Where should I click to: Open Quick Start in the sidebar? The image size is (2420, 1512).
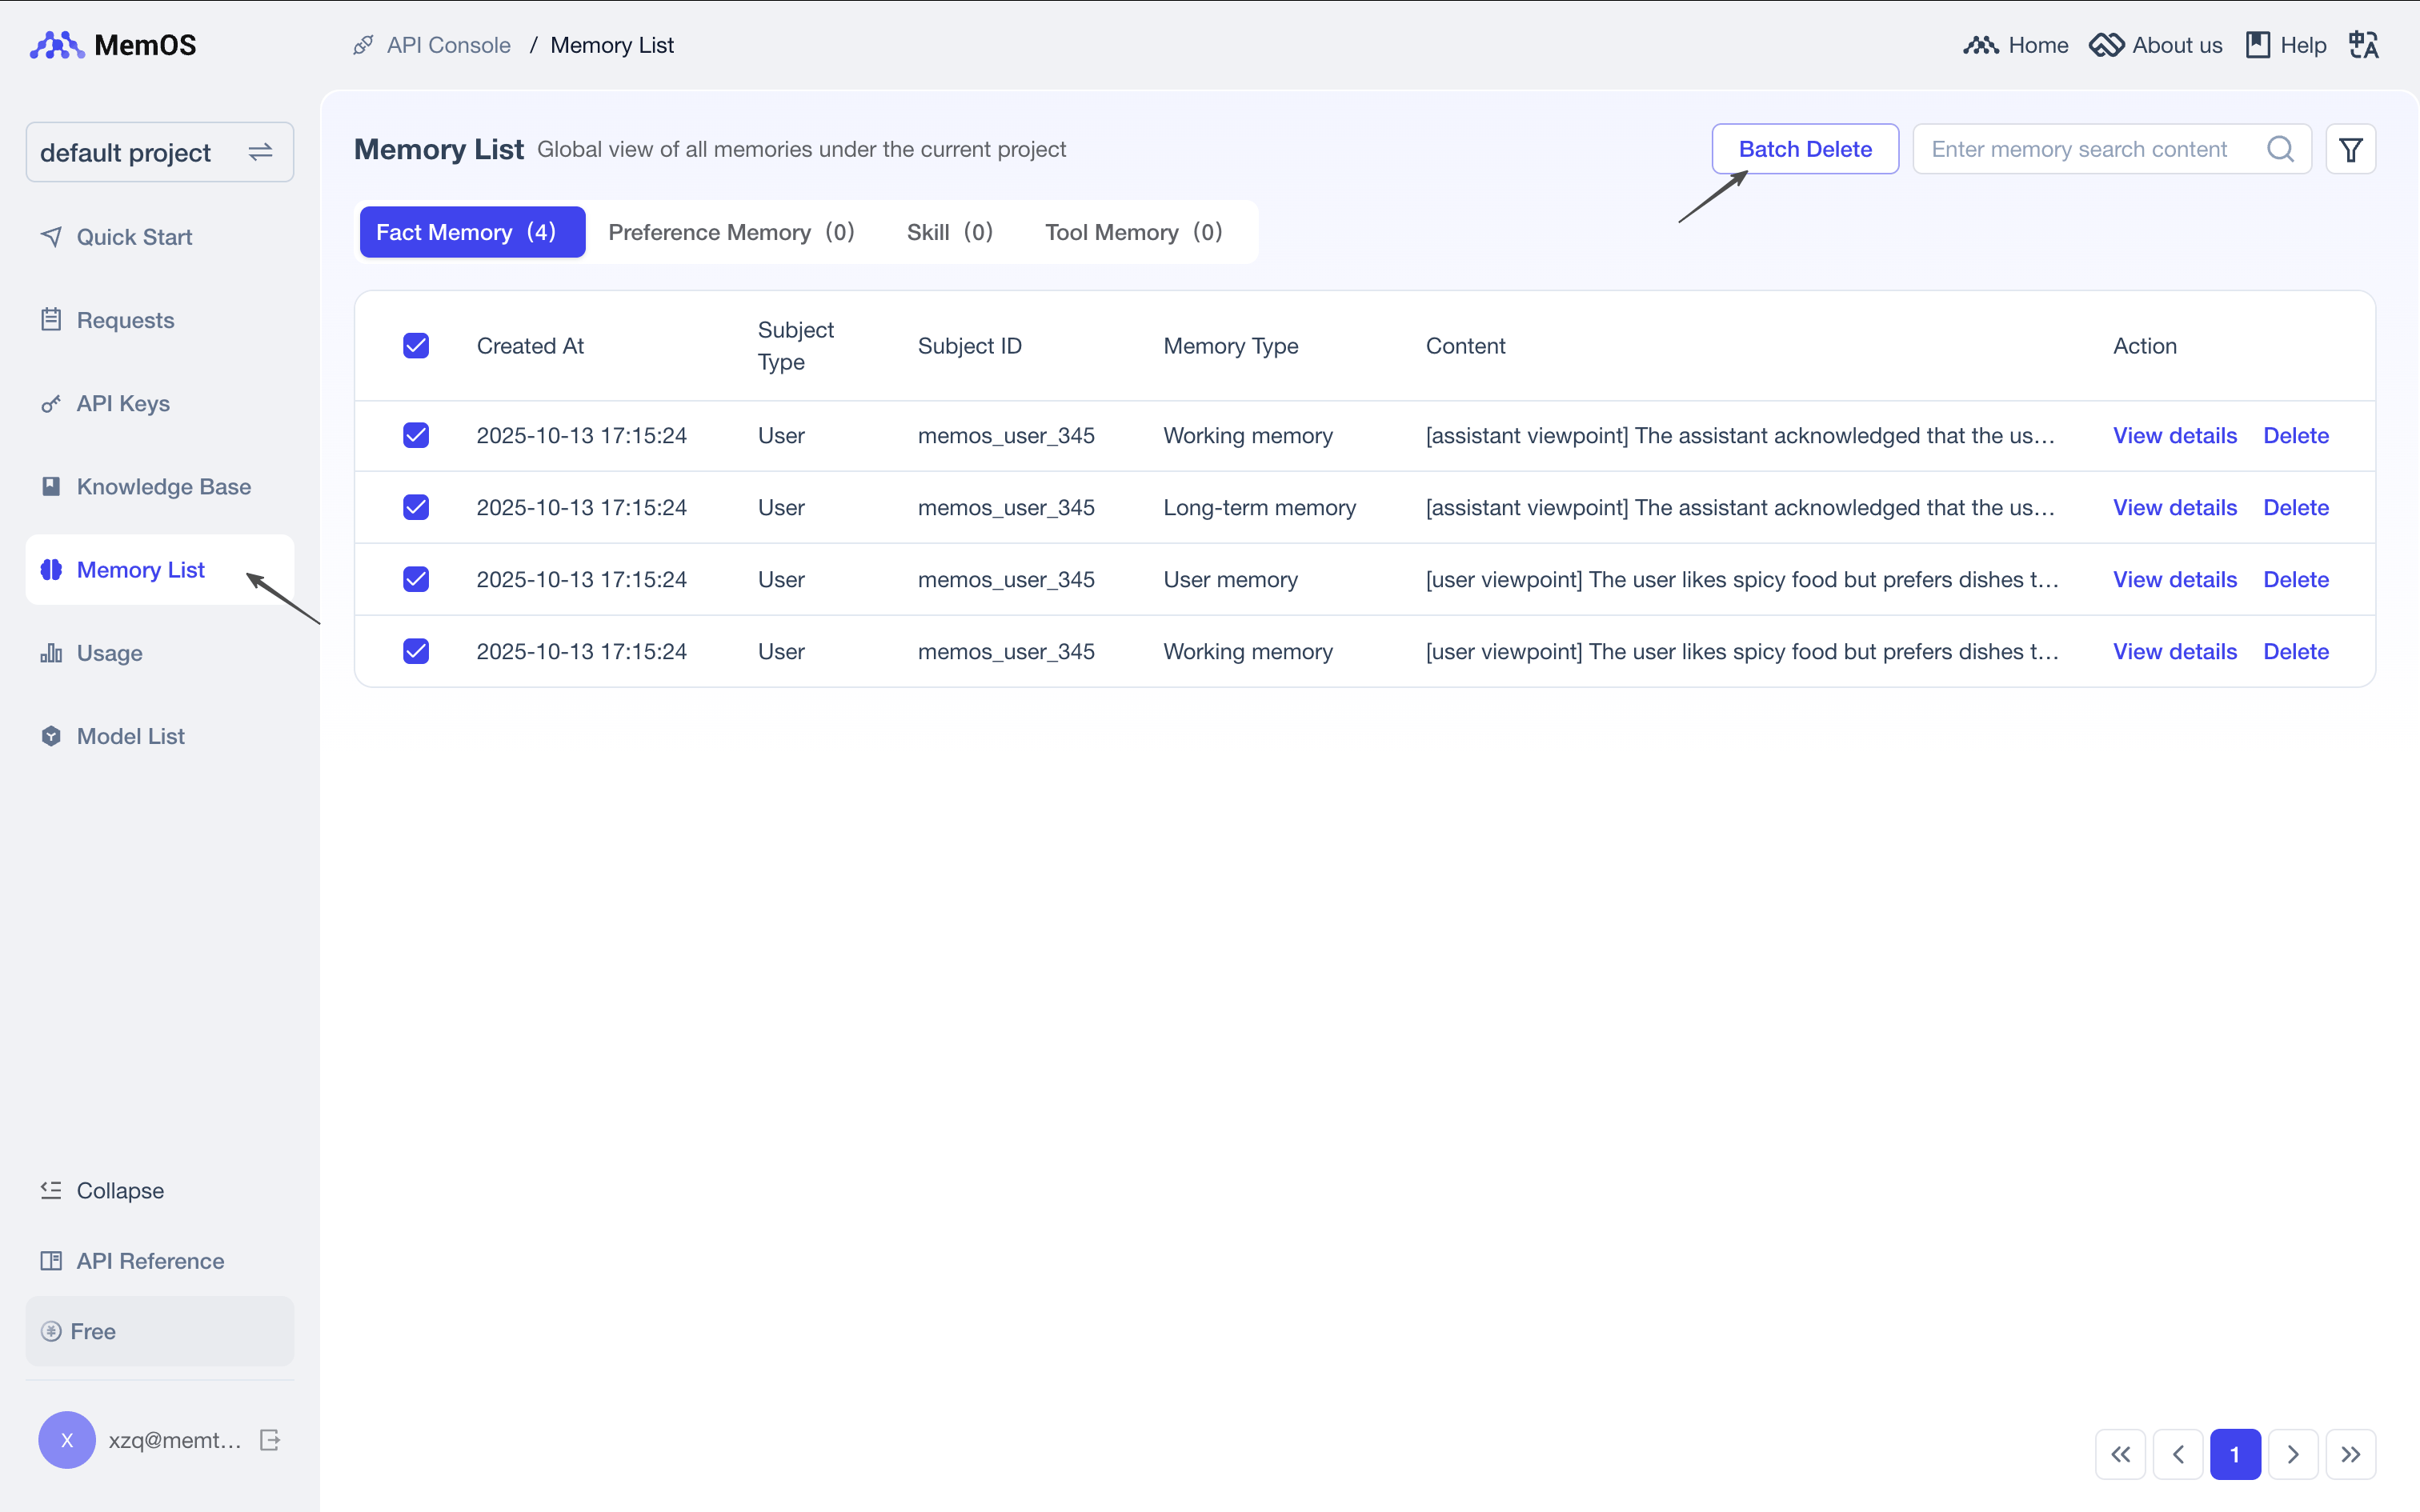[160, 237]
